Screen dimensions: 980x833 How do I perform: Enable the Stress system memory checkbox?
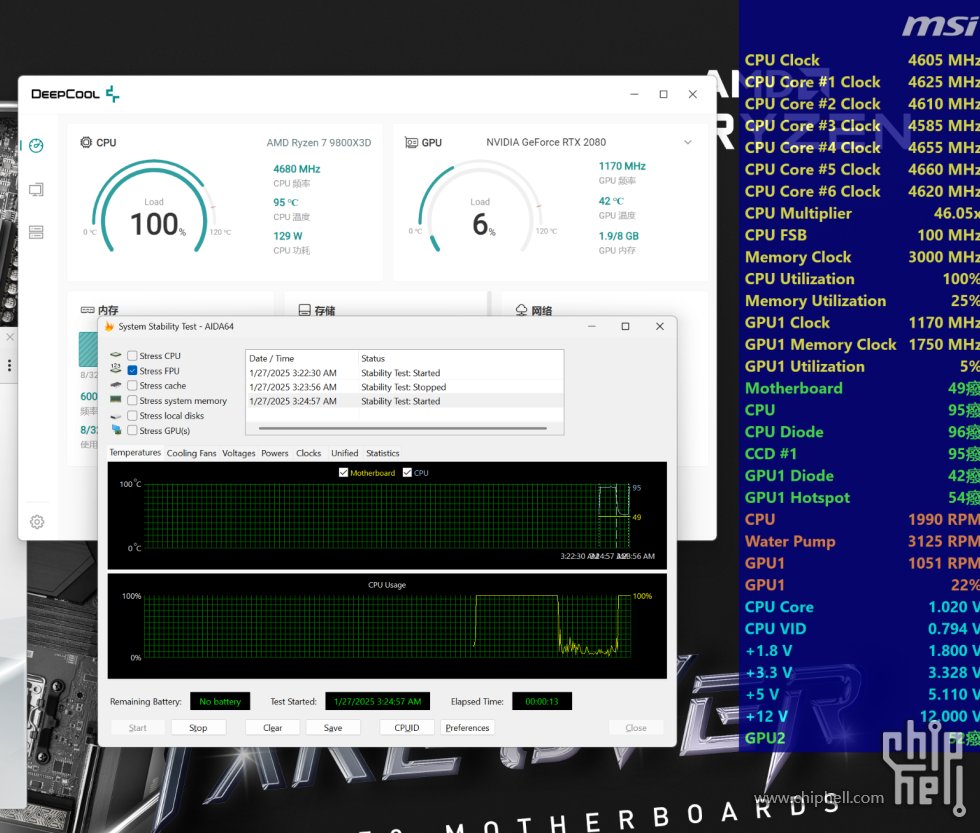pyautogui.click(x=132, y=401)
